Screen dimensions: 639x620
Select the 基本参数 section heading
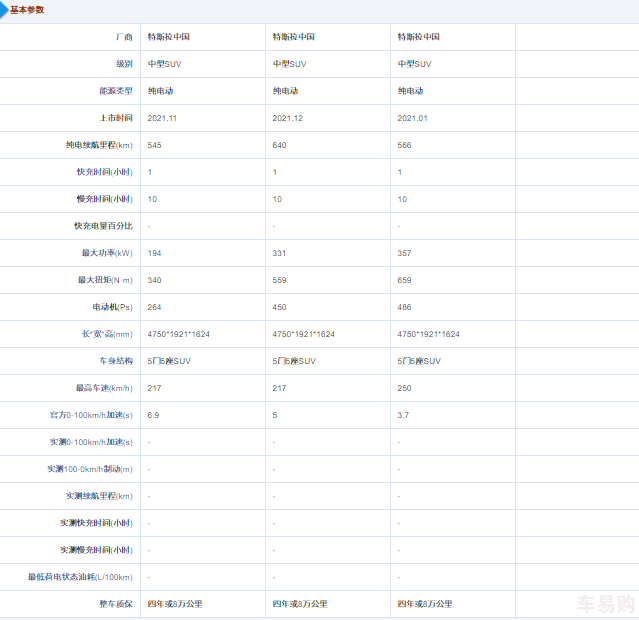coord(27,10)
